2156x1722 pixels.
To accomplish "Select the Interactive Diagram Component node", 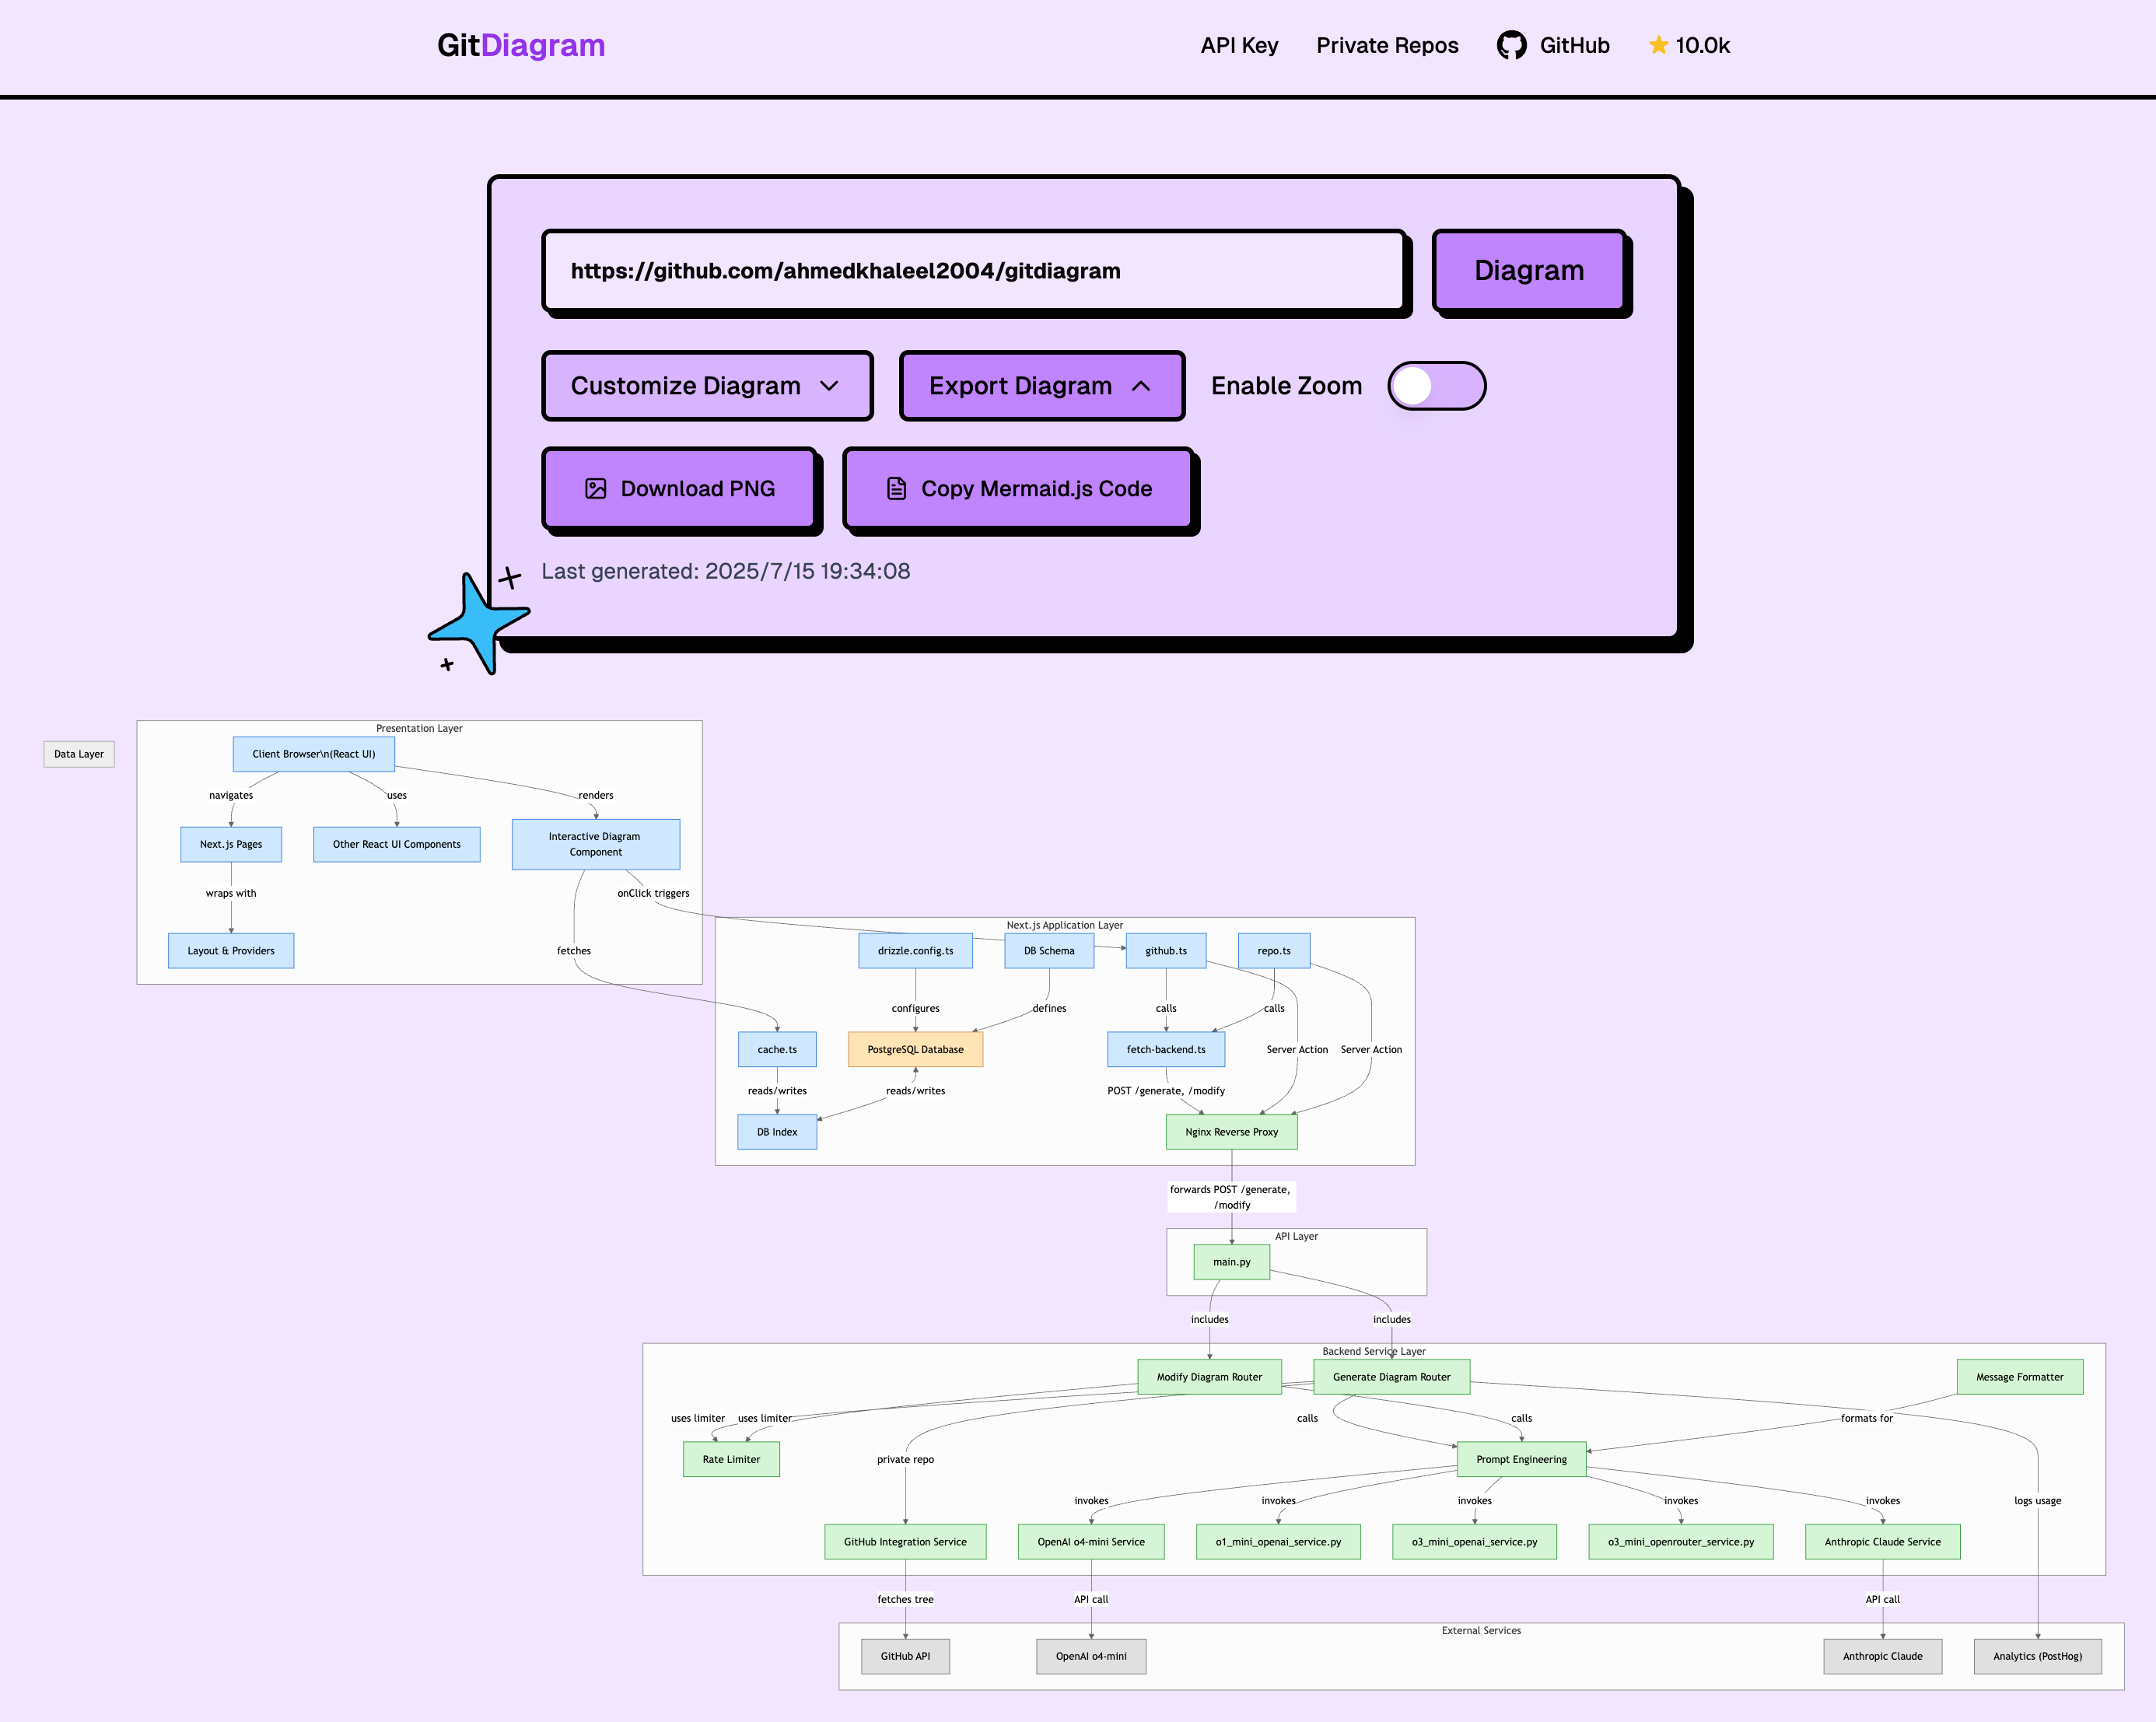I will pyautogui.click(x=595, y=844).
